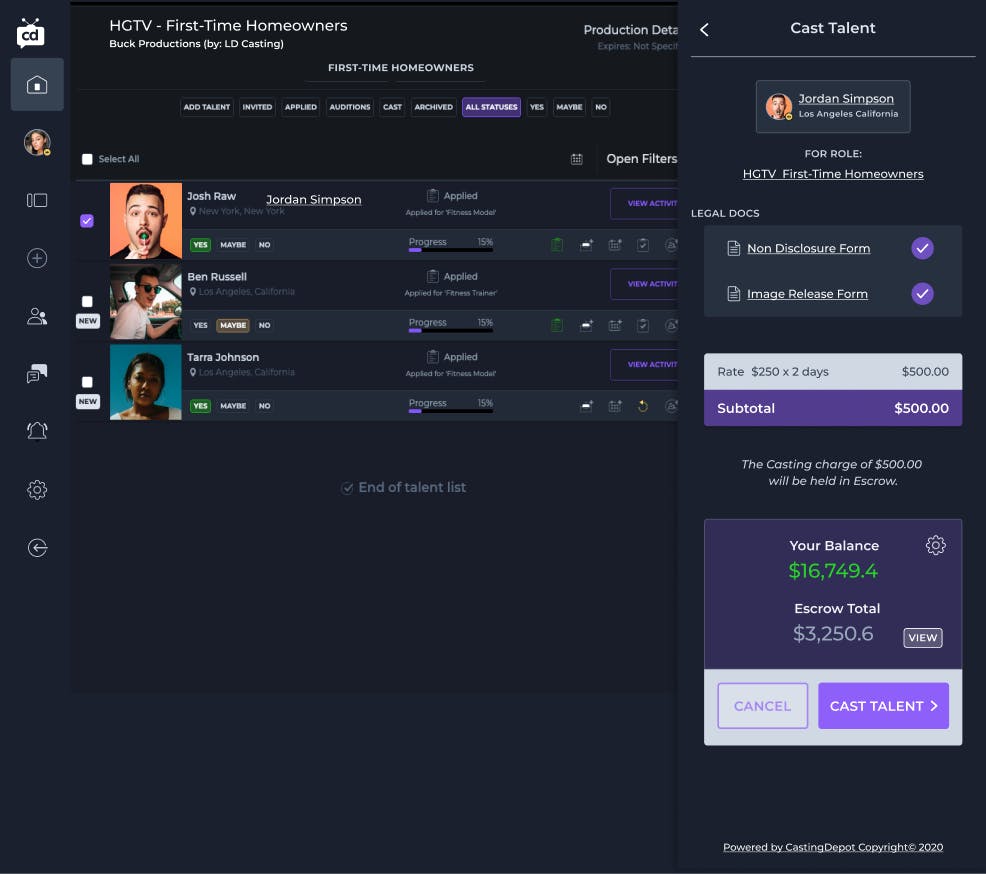The image size is (986, 874).
Task: Open Ben Russell's profile photo thumbnail
Action: point(146,301)
